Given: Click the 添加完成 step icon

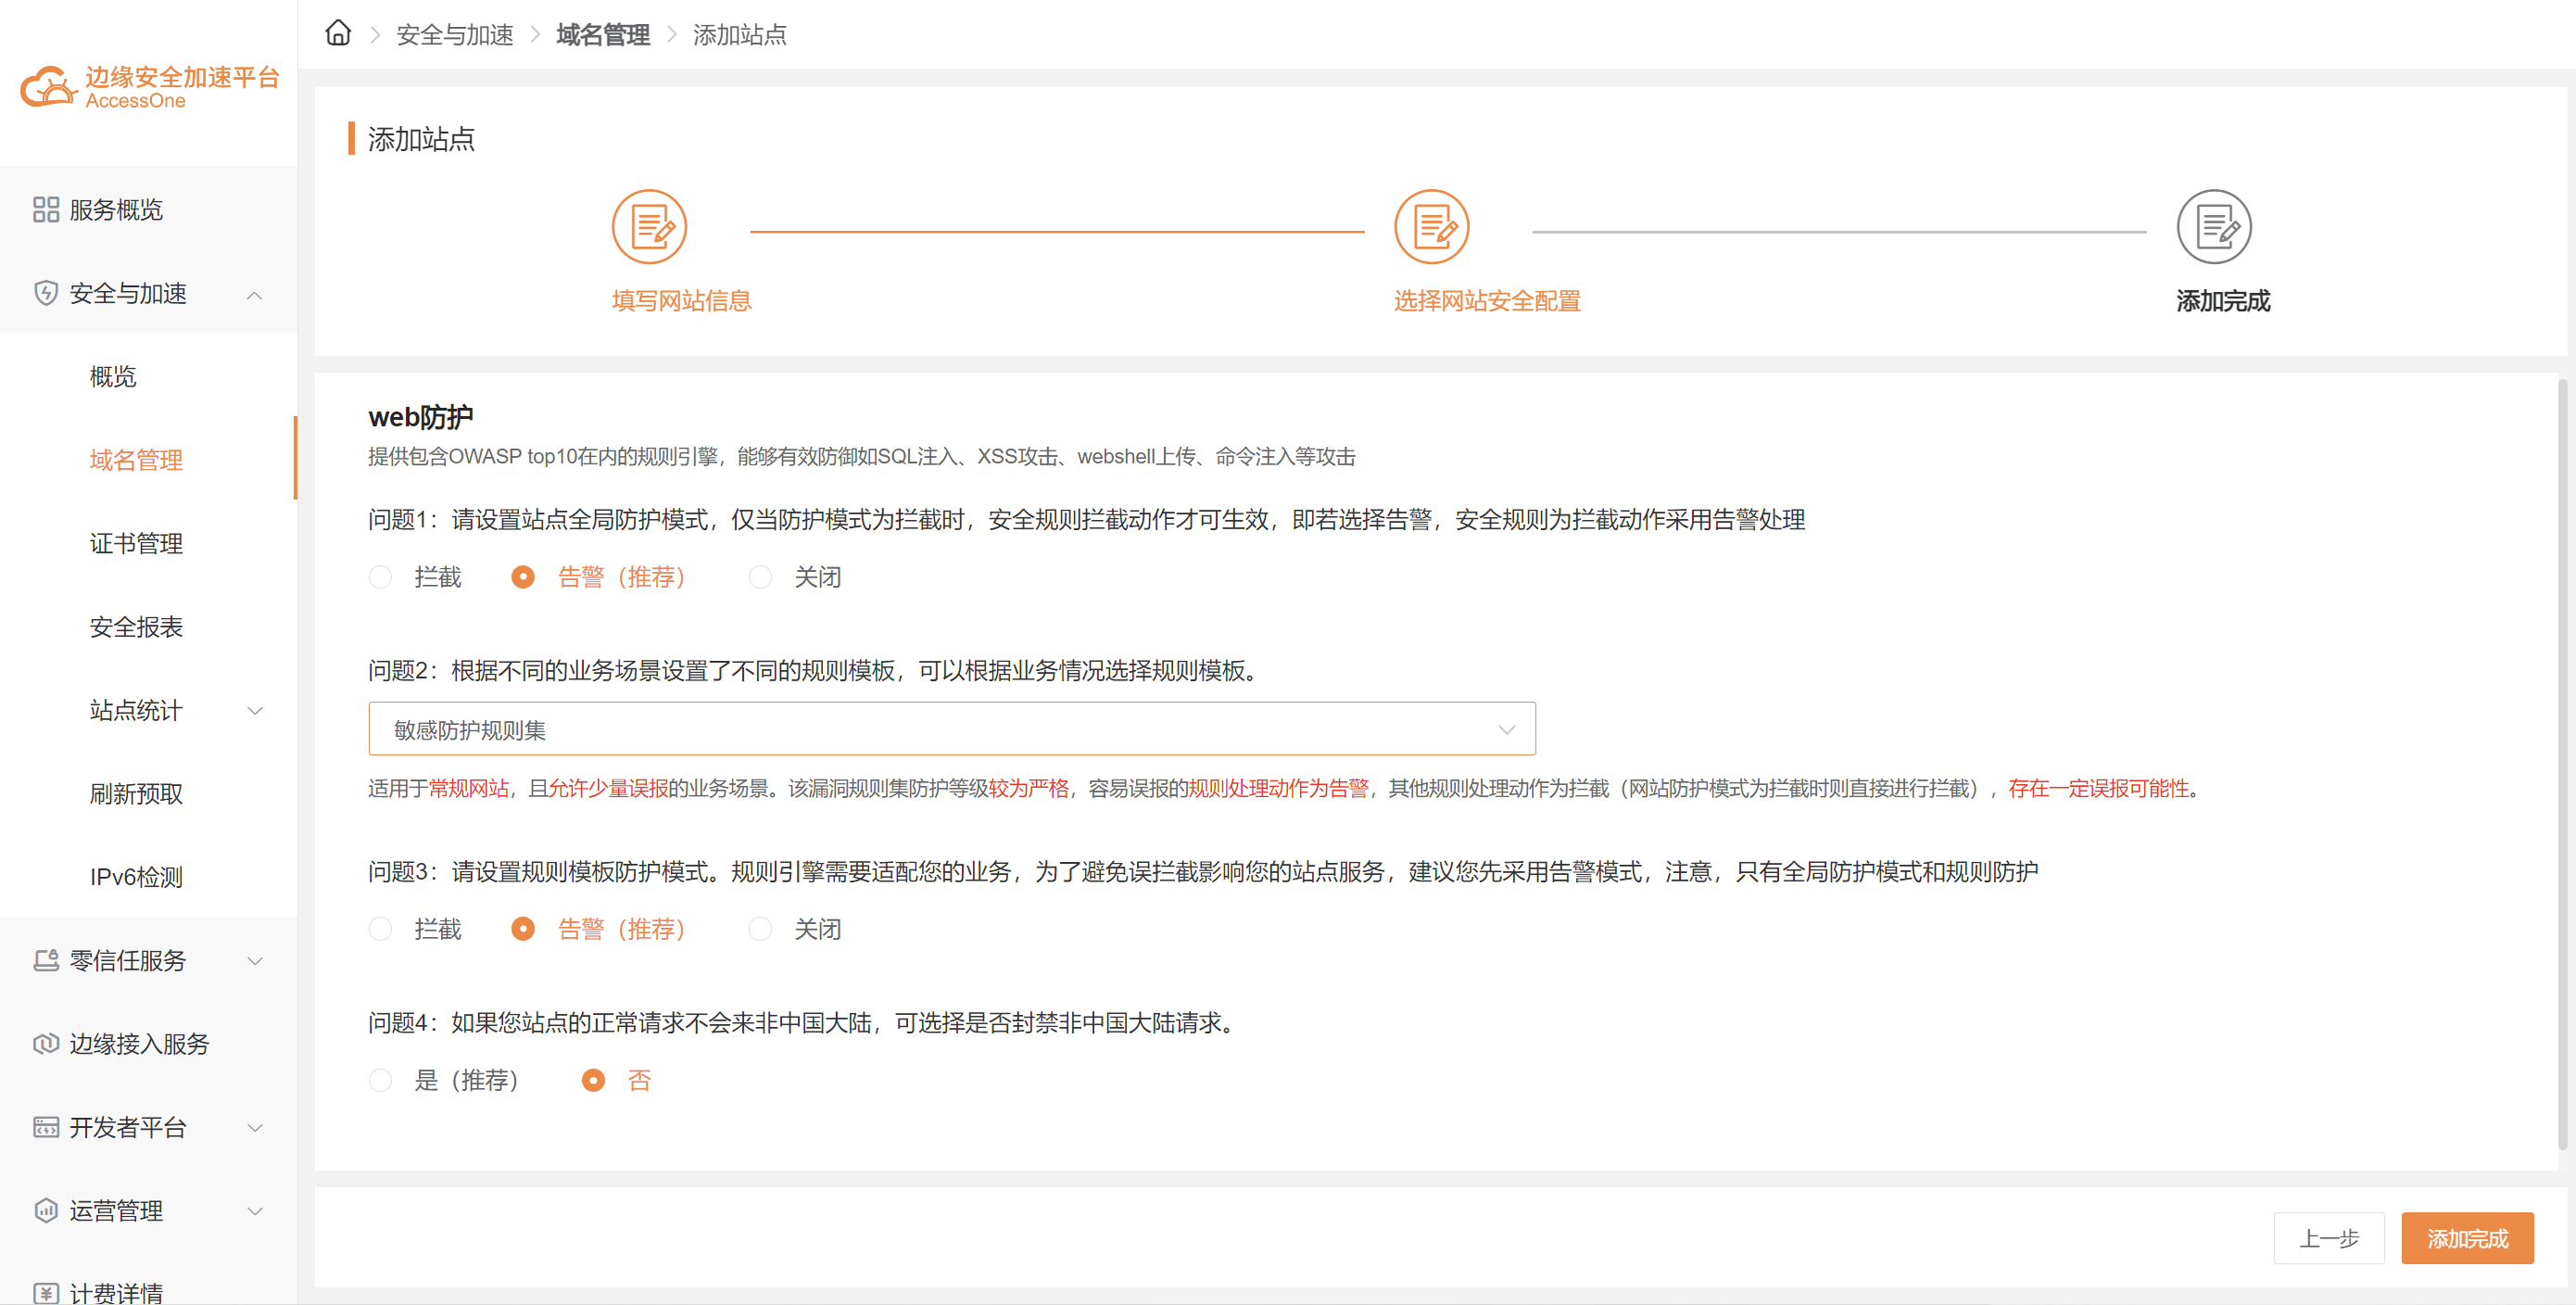Looking at the screenshot, I should pos(2213,227).
